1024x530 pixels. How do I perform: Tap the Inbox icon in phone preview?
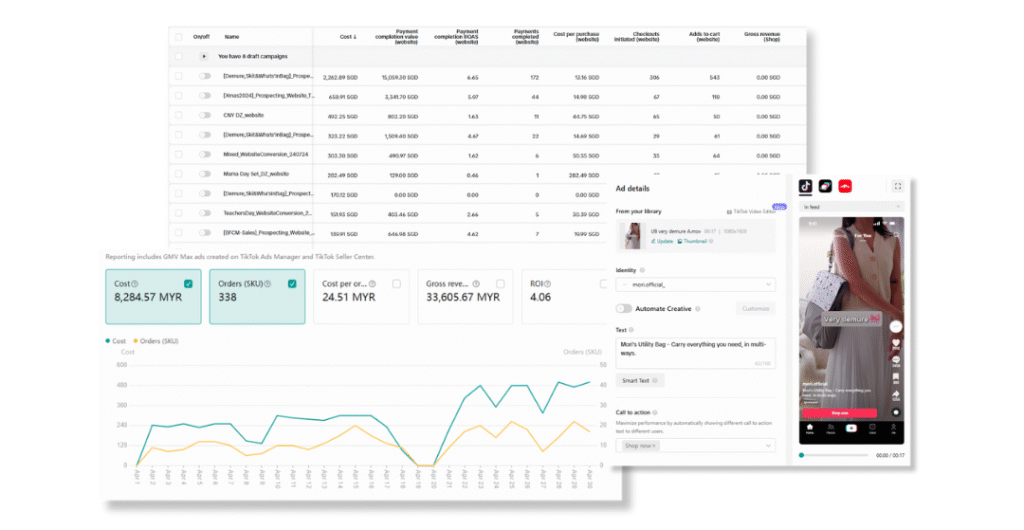point(872,428)
